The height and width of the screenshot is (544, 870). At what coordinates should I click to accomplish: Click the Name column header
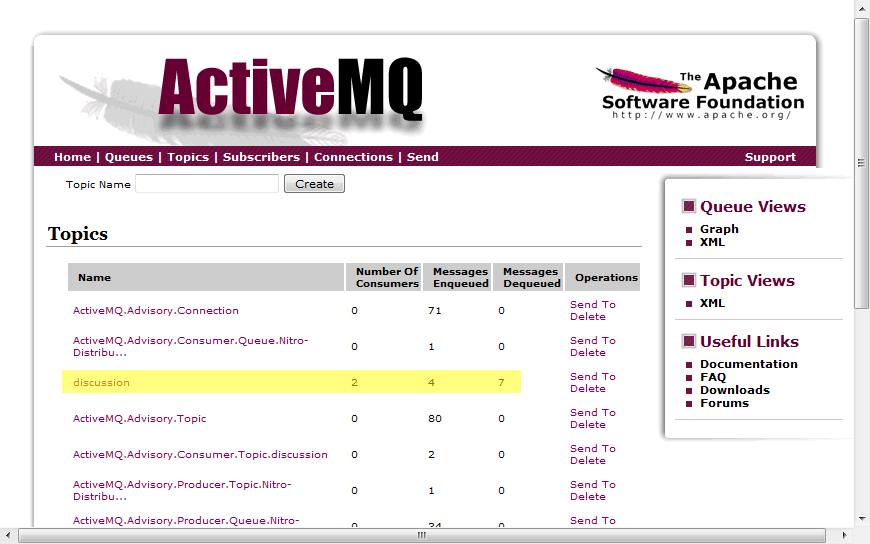pos(206,277)
